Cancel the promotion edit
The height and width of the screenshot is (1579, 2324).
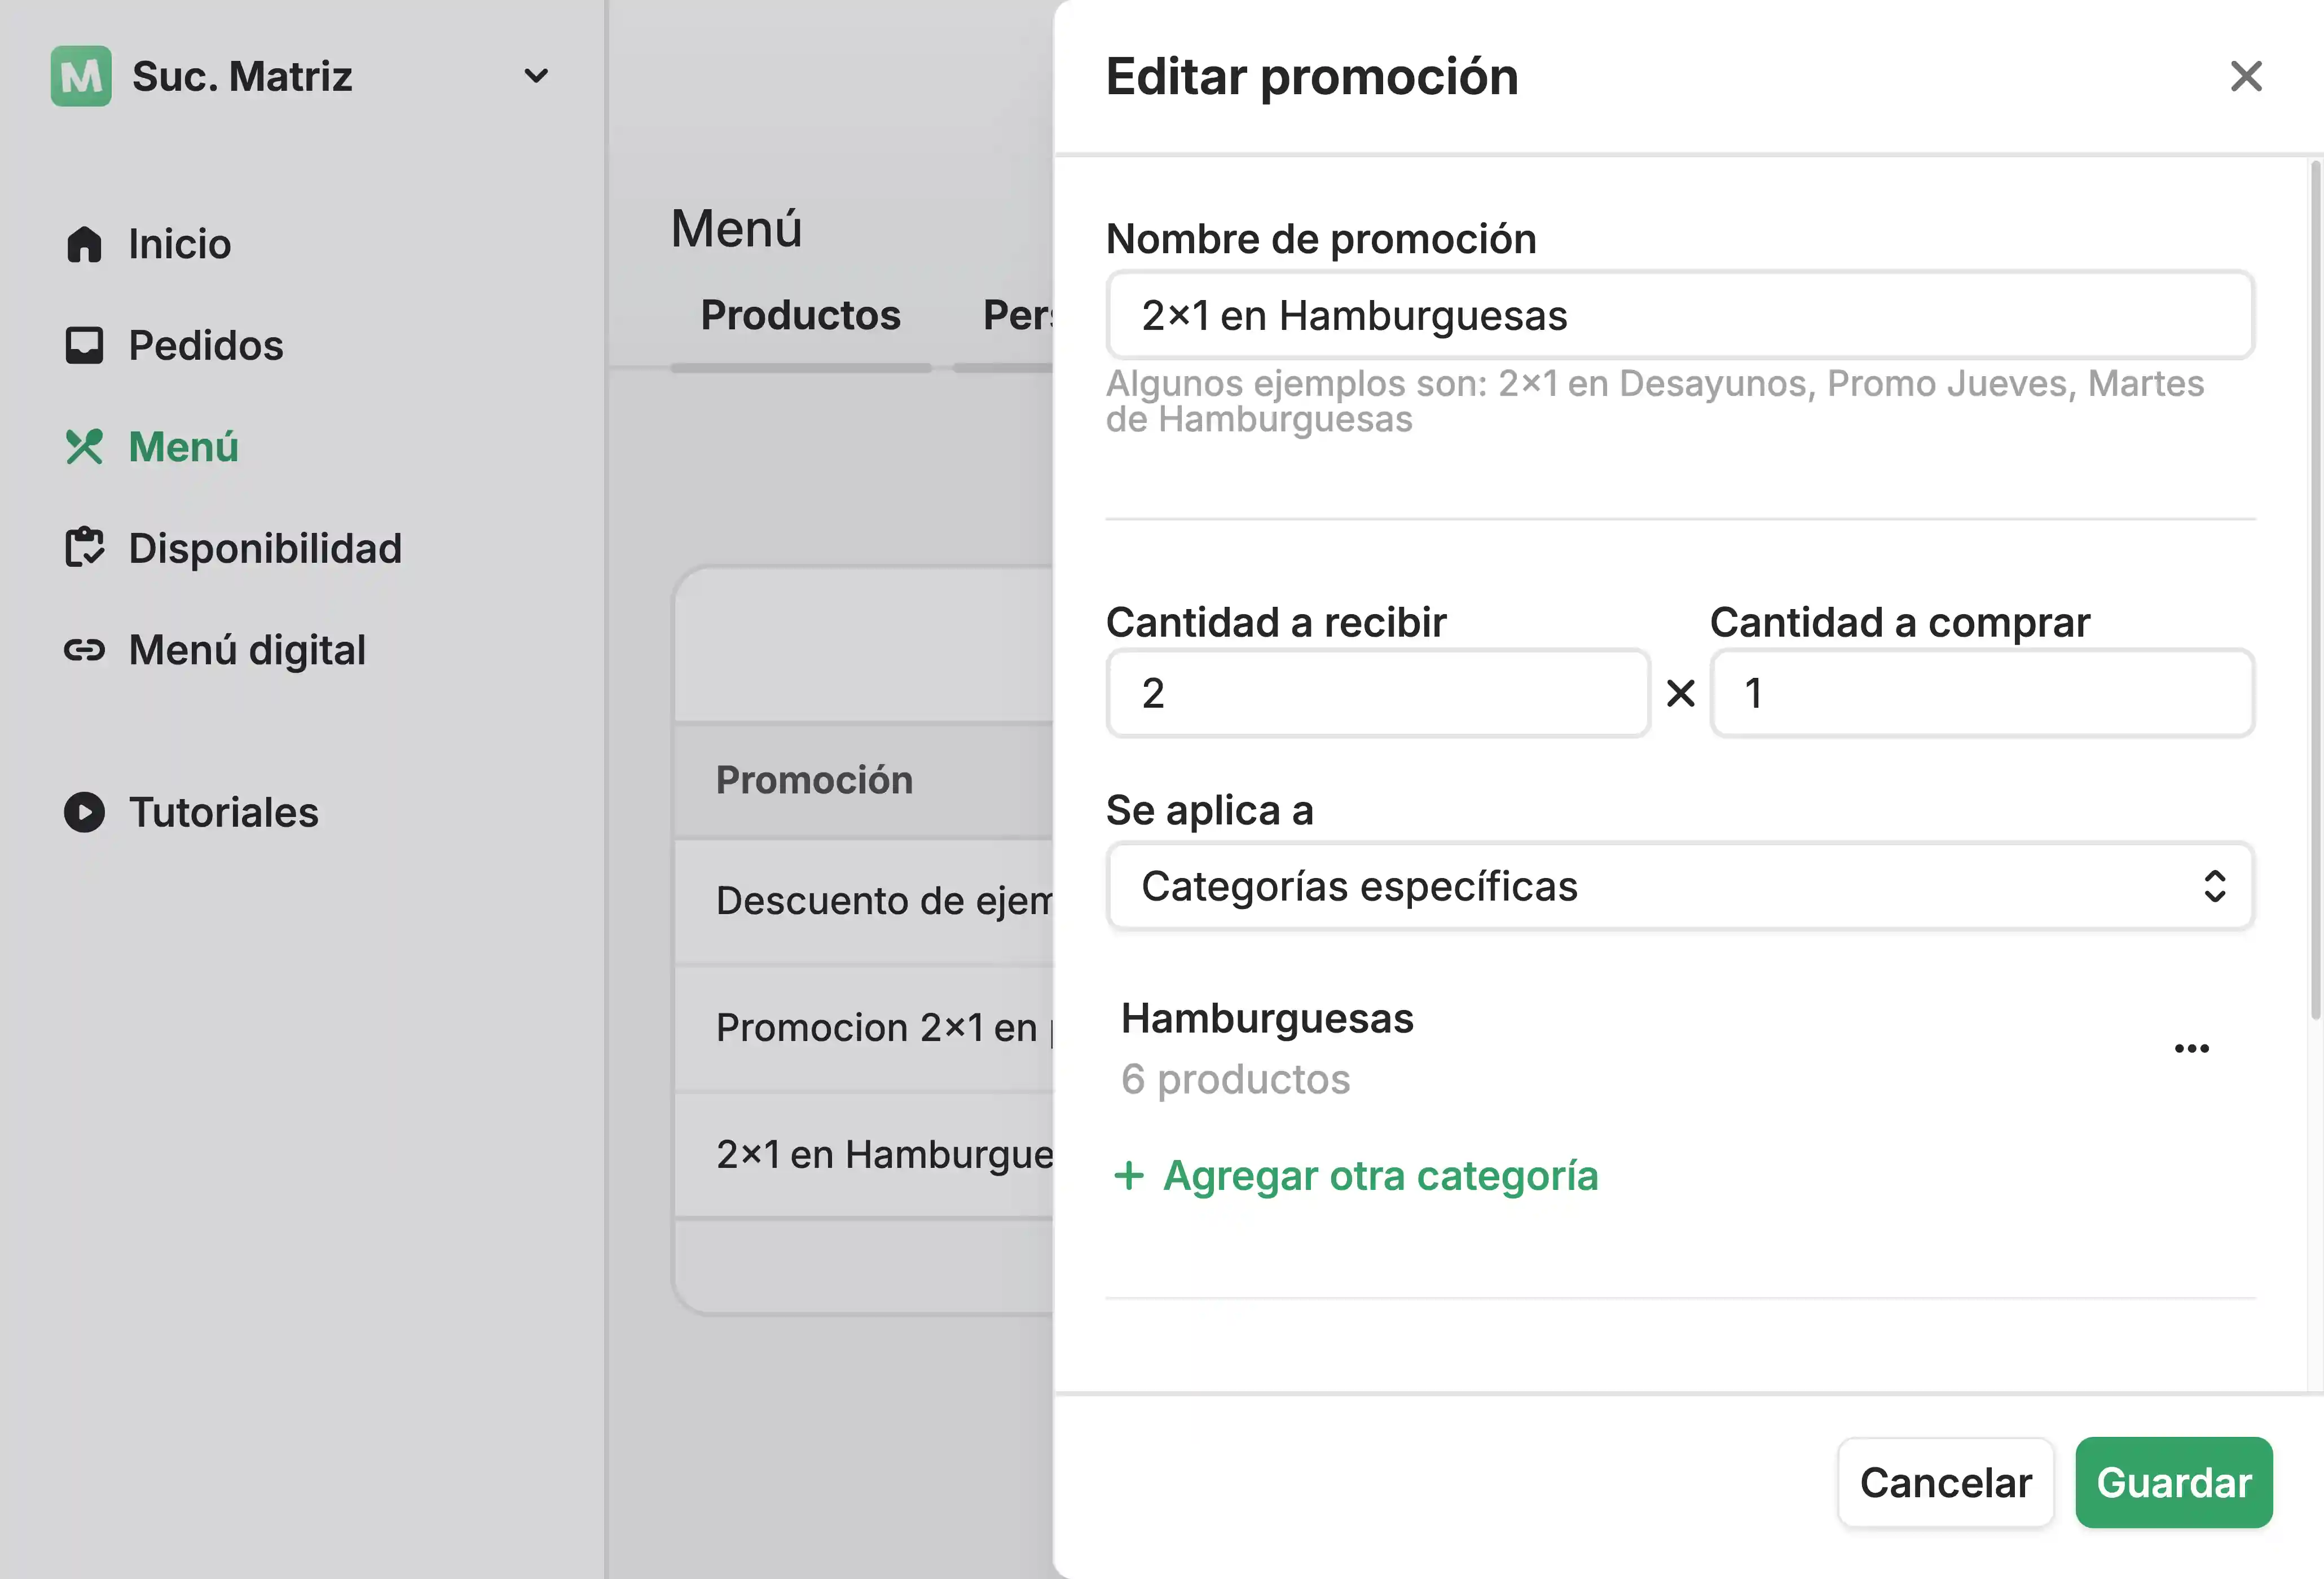pos(1945,1483)
